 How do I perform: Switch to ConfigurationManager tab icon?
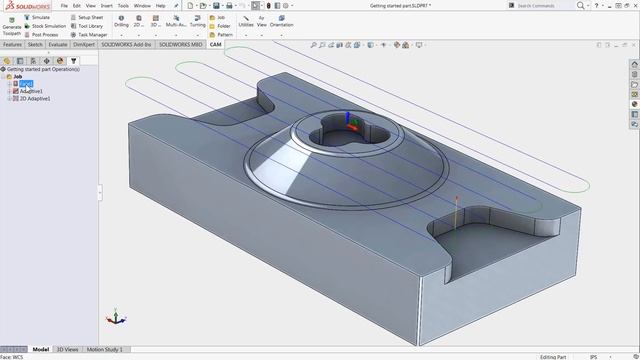(x=33, y=61)
